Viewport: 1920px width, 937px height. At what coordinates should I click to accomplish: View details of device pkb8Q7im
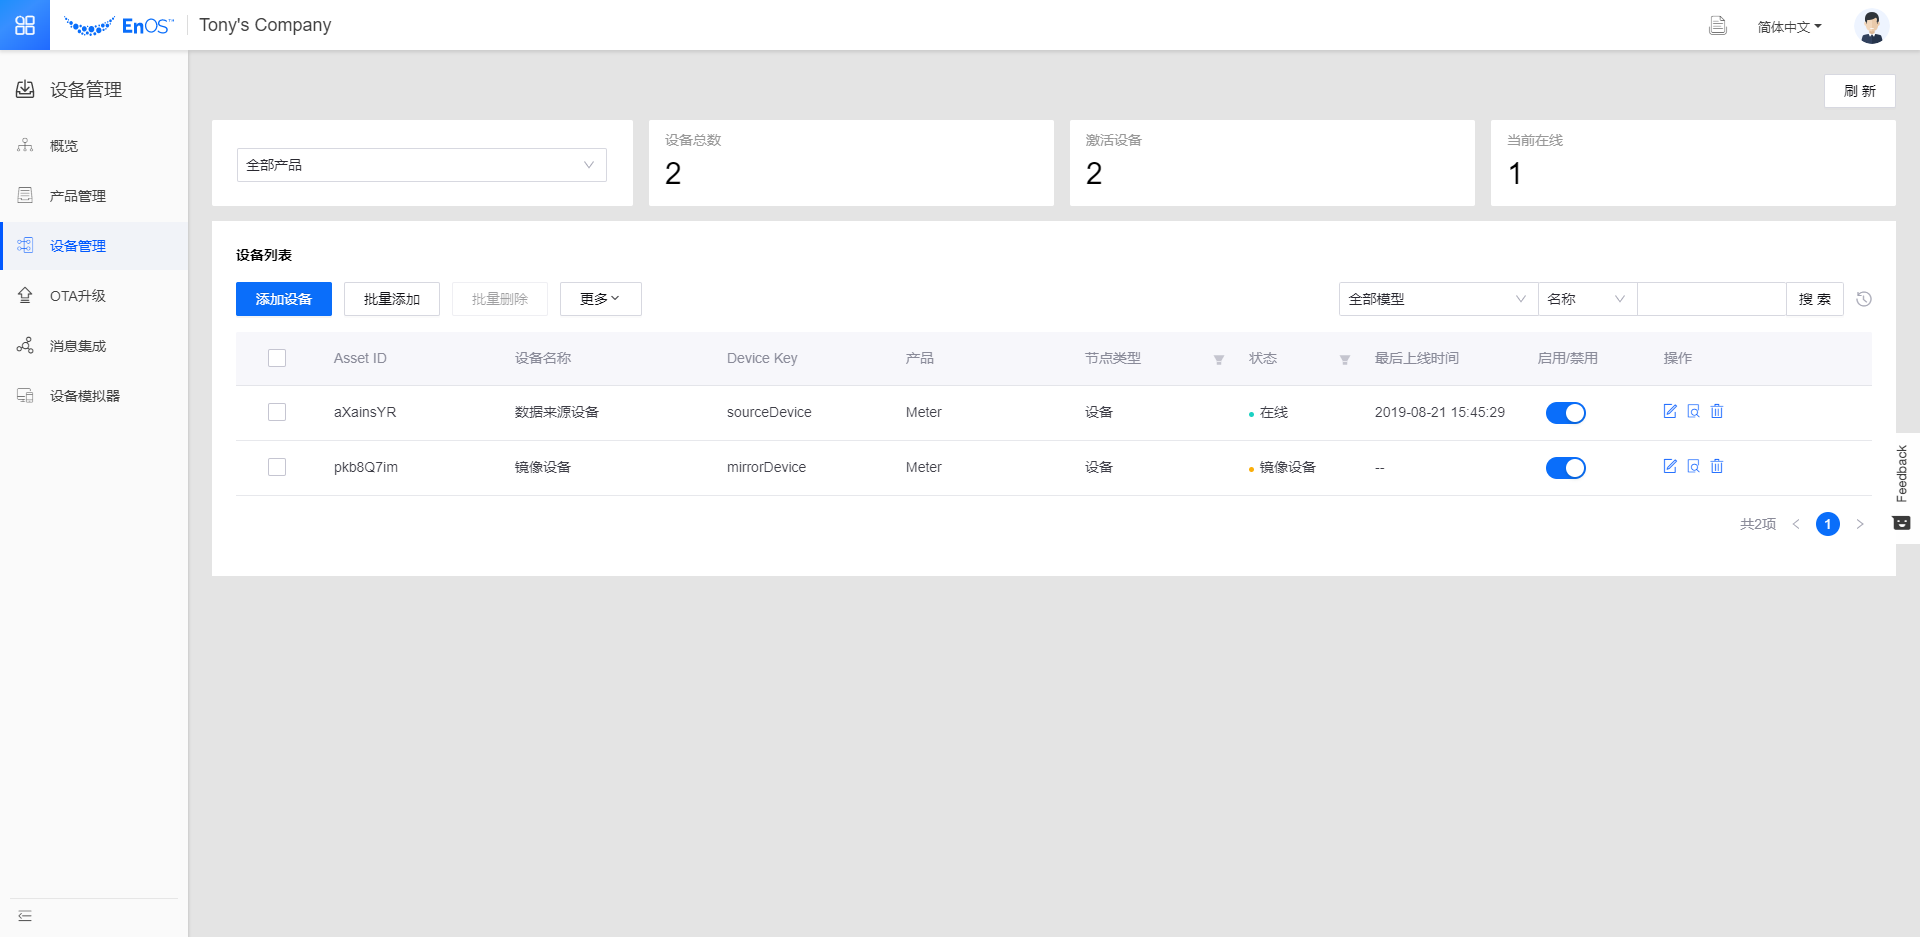coord(1693,466)
